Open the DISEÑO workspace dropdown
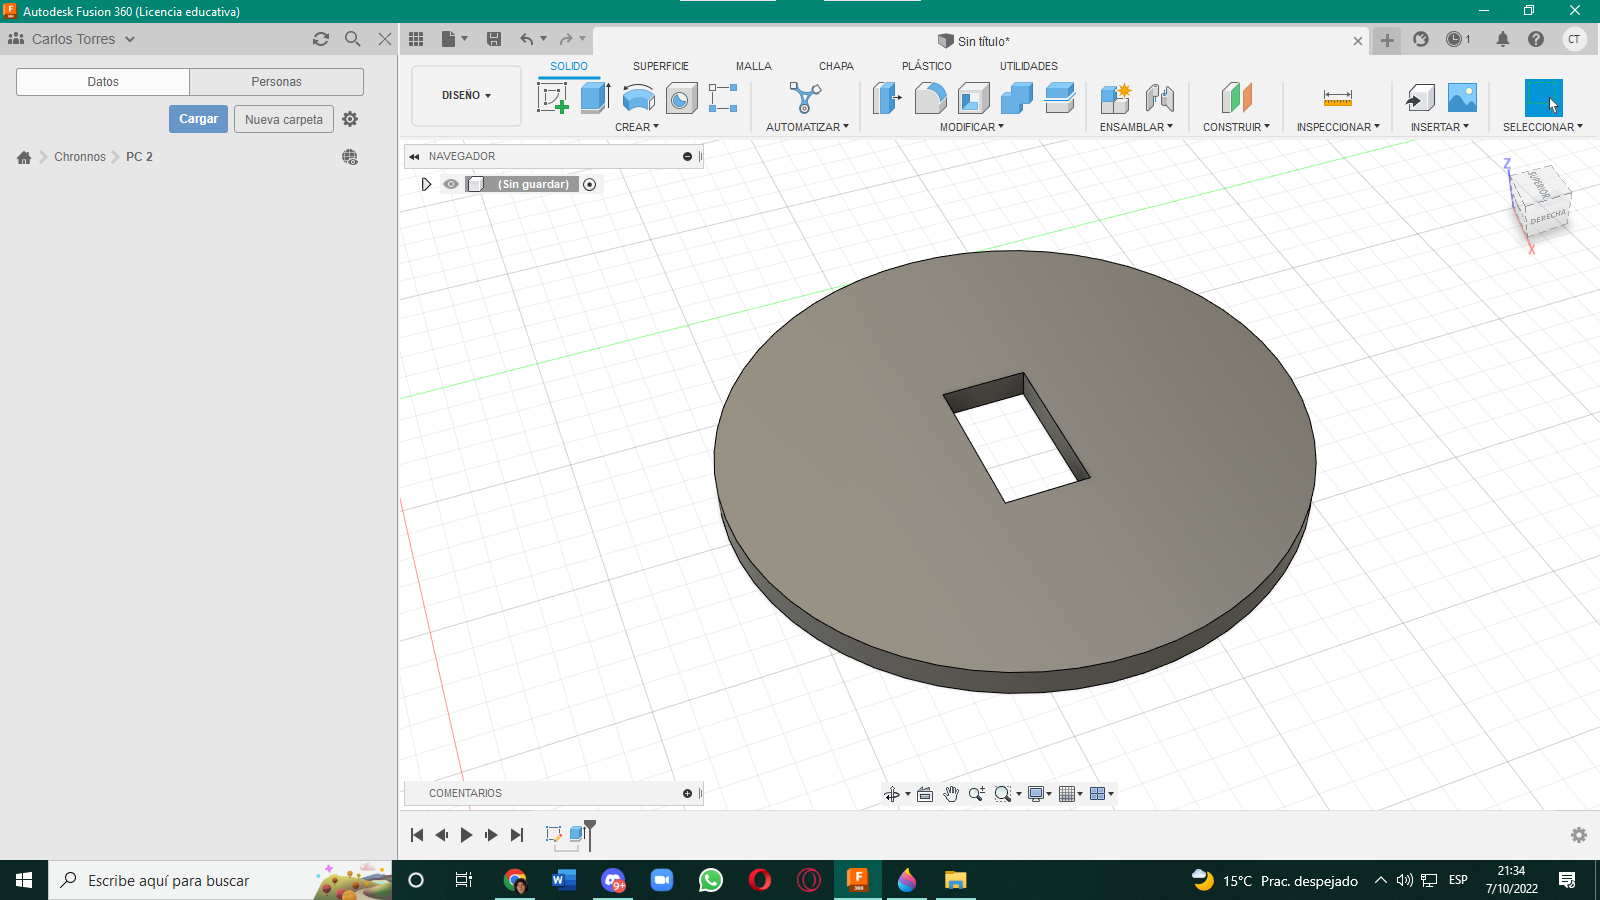 pyautogui.click(x=466, y=96)
